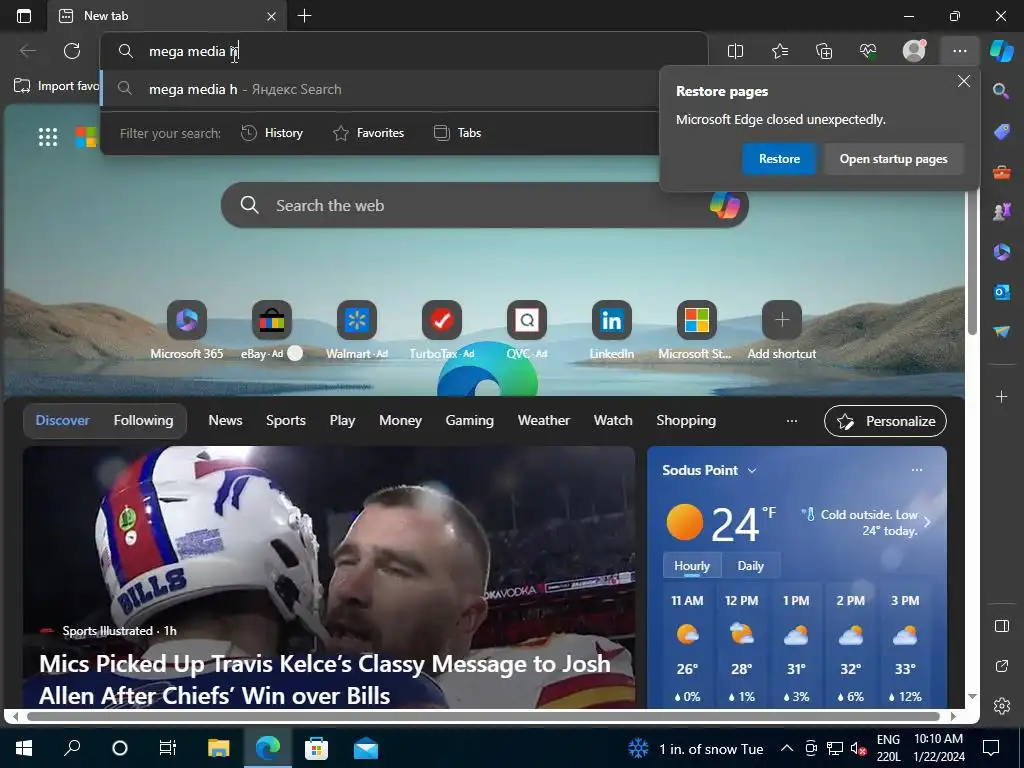
Task: Open Copilot icon in the search box
Action: click(x=725, y=205)
